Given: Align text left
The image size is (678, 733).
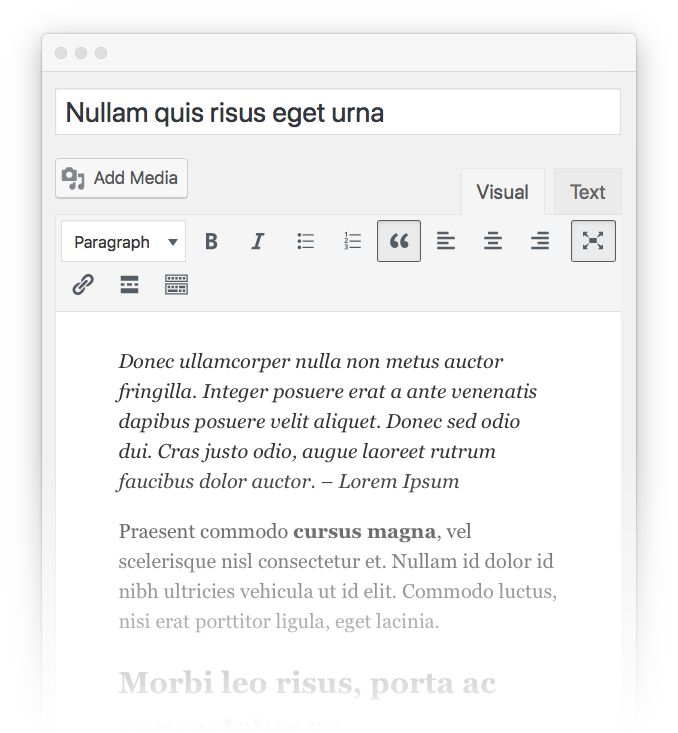Looking at the screenshot, I should pos(446,241).
